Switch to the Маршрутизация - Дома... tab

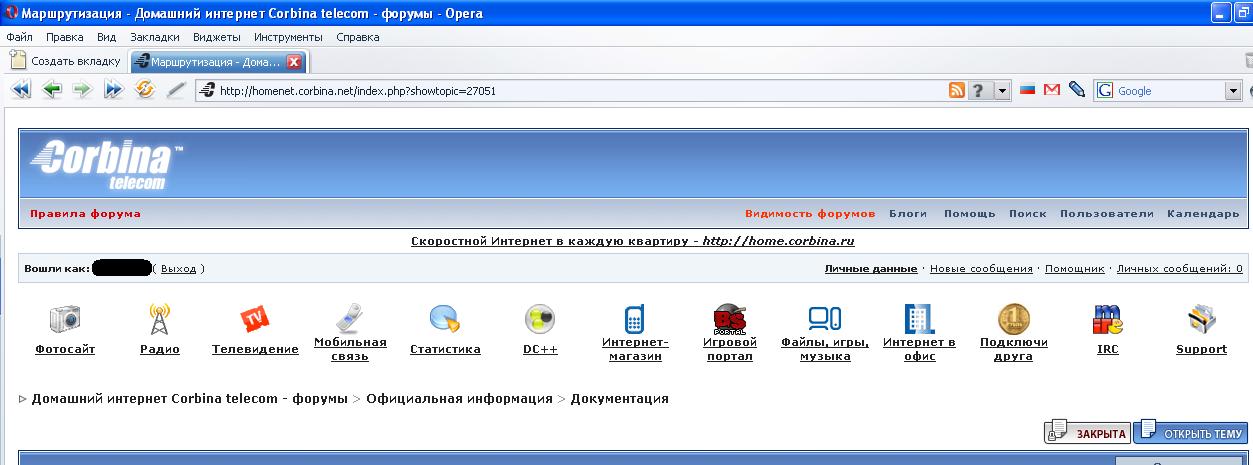tap(218, 61)
